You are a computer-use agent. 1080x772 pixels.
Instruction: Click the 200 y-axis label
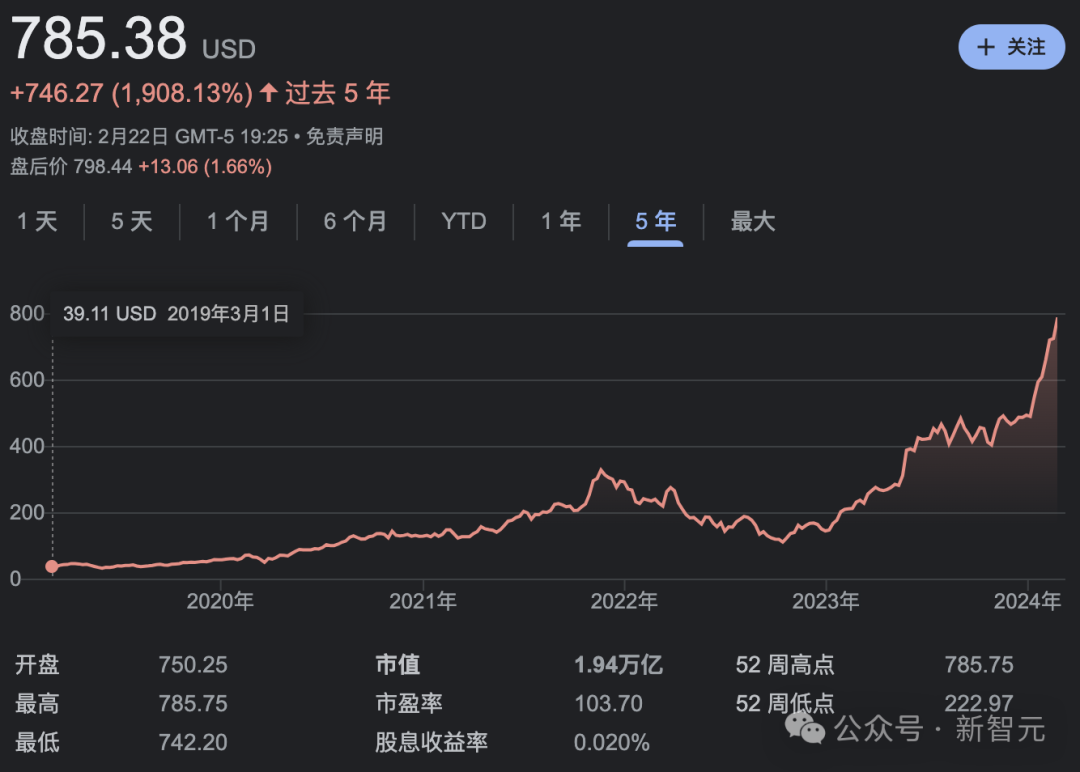tap(27, 512)
